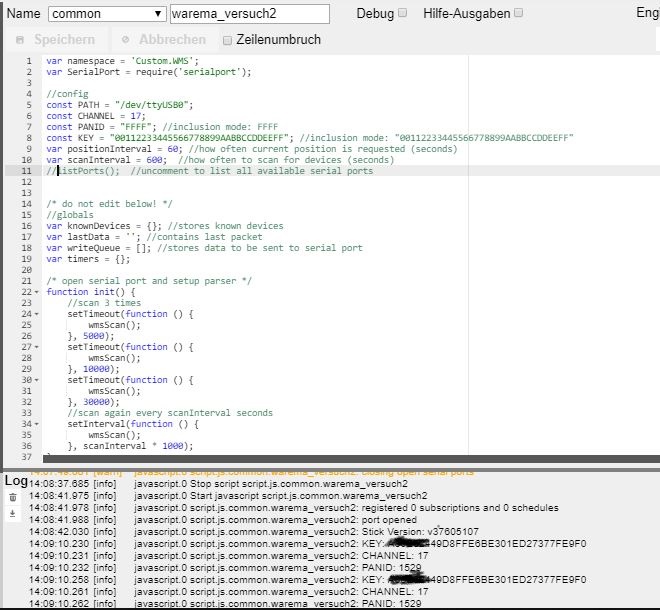Click the "//config" comment line
The image size is (660, 610).
point(67,94)
